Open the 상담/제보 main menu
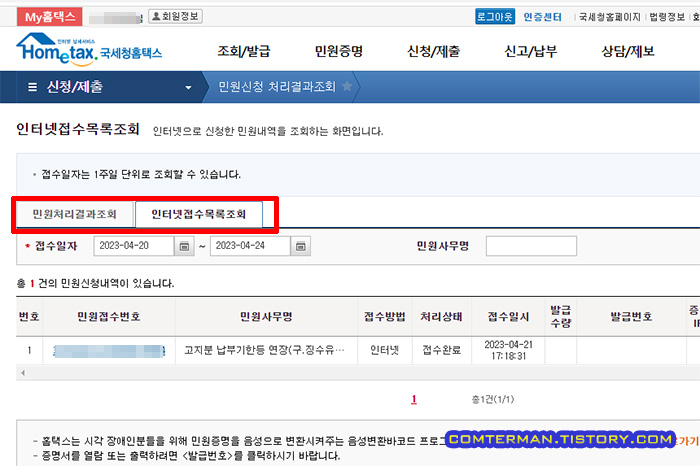700x466 pixels. point(628,51)
